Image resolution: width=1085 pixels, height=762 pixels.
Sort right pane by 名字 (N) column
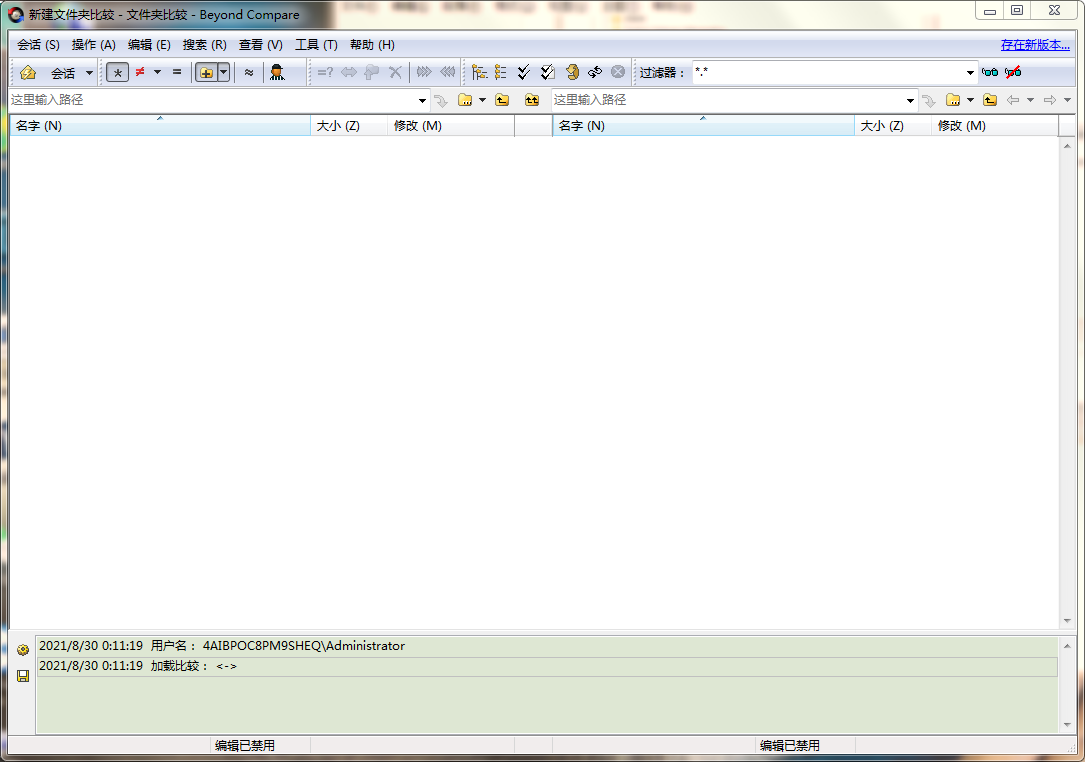pos(703,126)
